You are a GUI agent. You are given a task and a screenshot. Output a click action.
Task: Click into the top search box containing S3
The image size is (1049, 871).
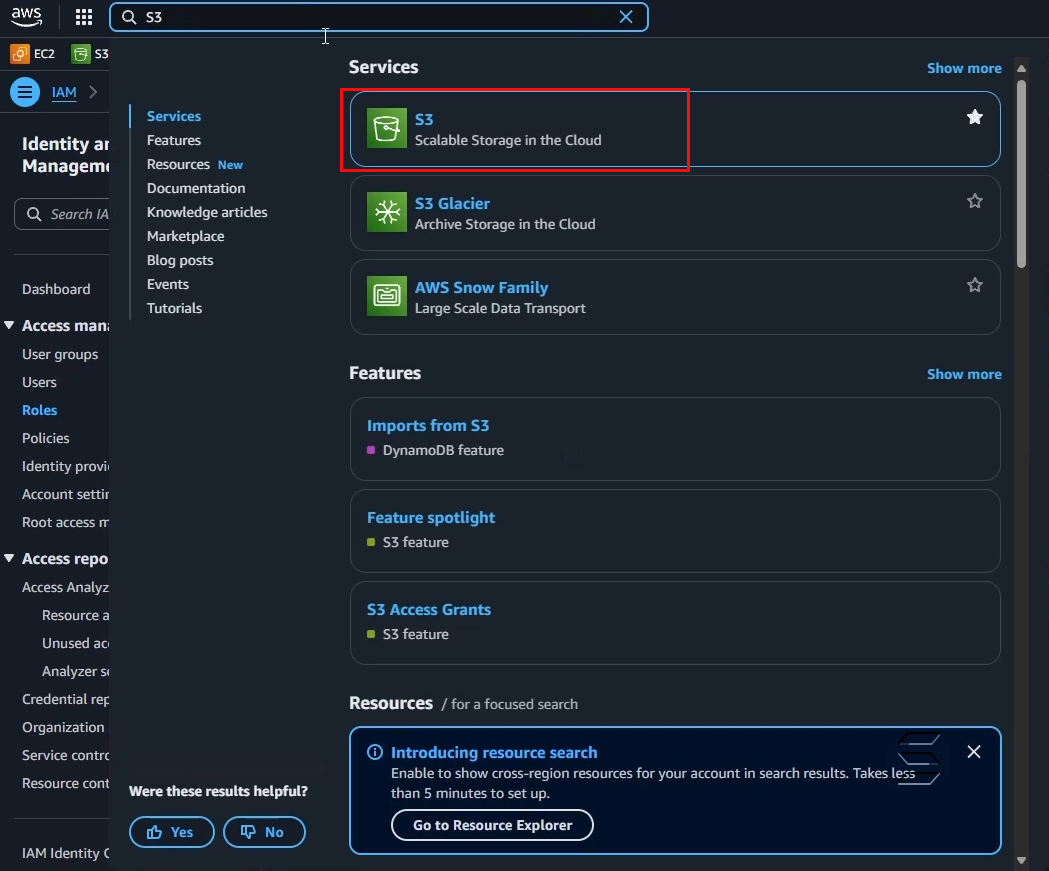coord(379,17)
